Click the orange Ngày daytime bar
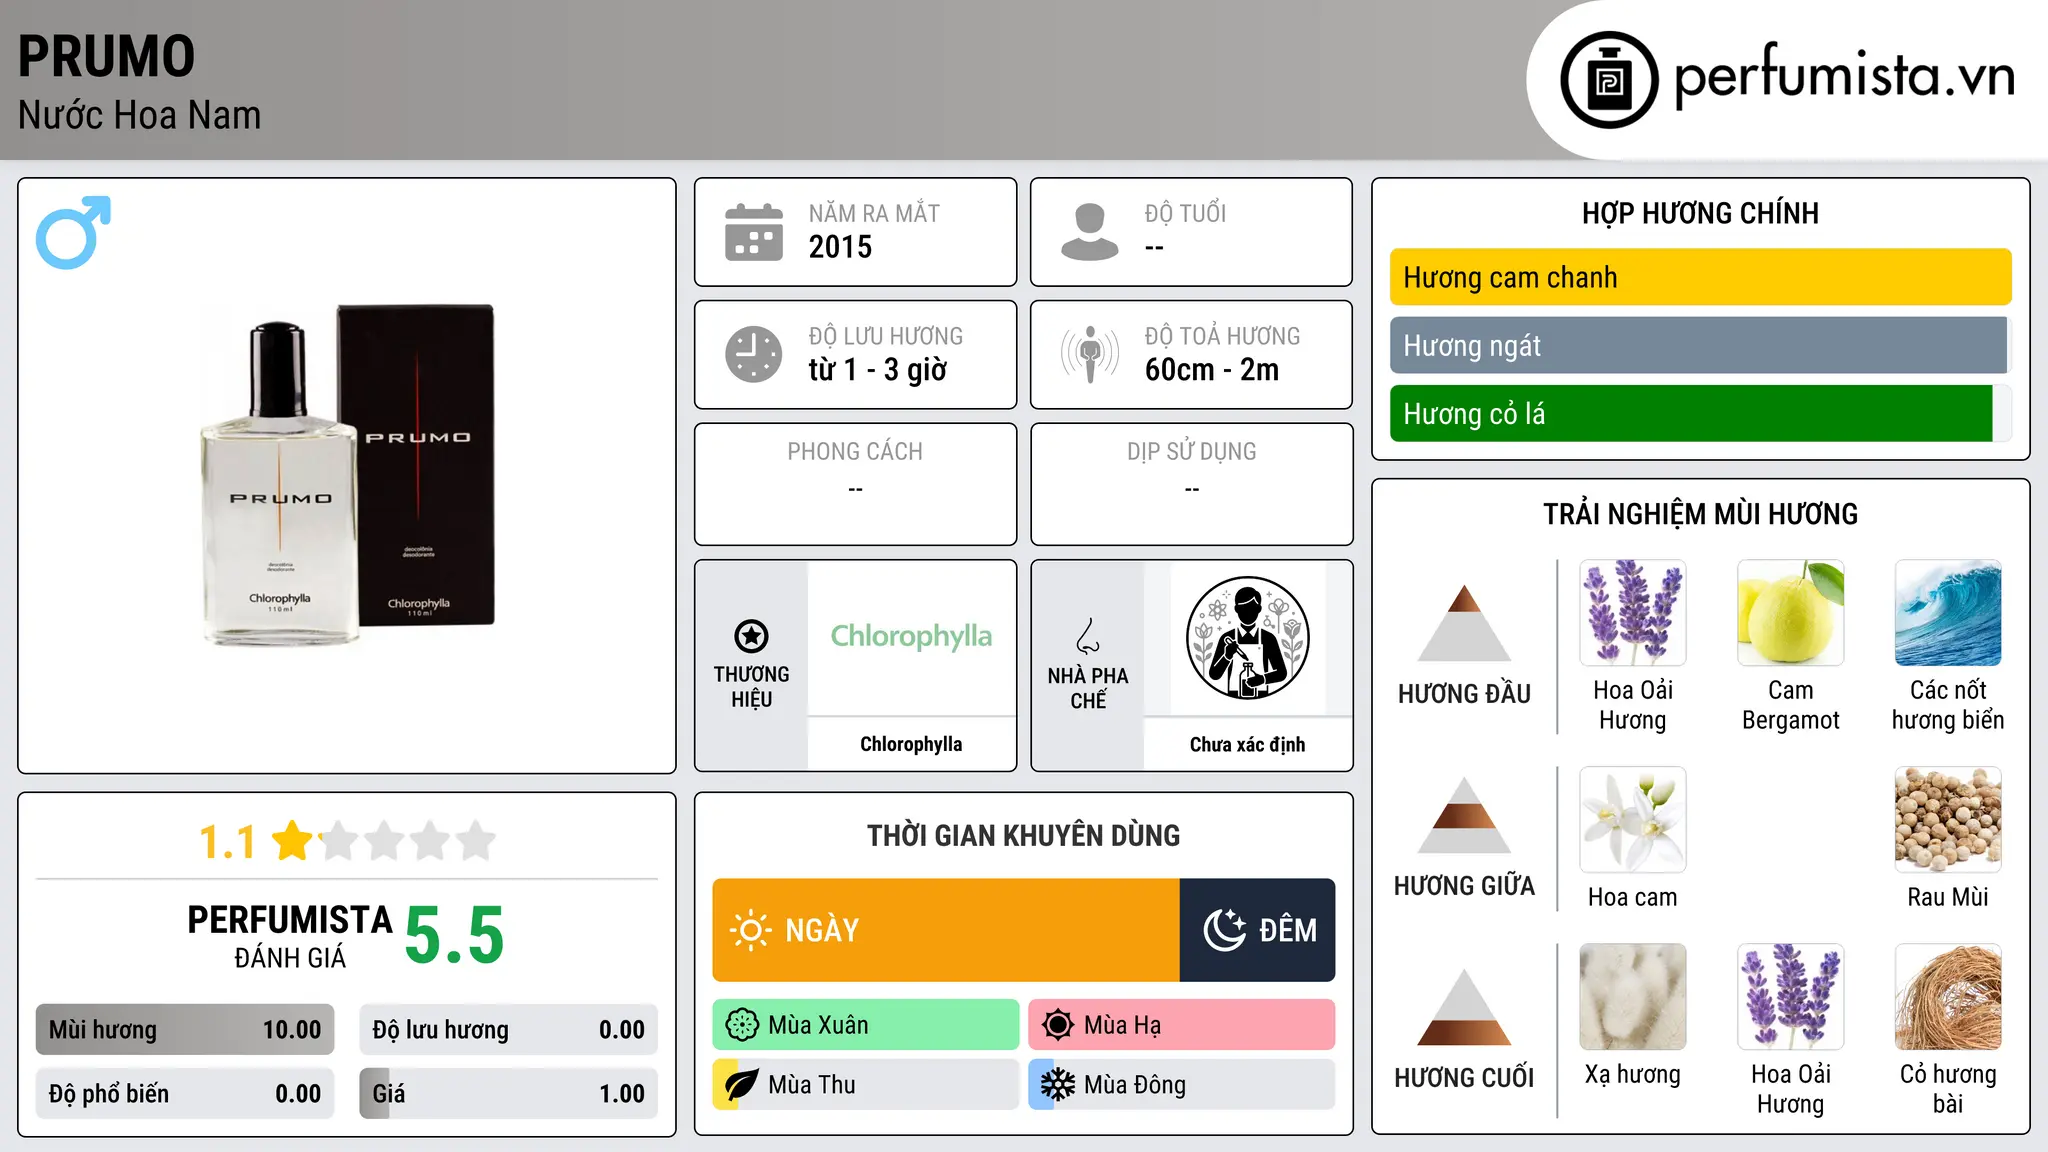The width and height of the screenshot is (2048, 1152). click(x=946, y=930)
